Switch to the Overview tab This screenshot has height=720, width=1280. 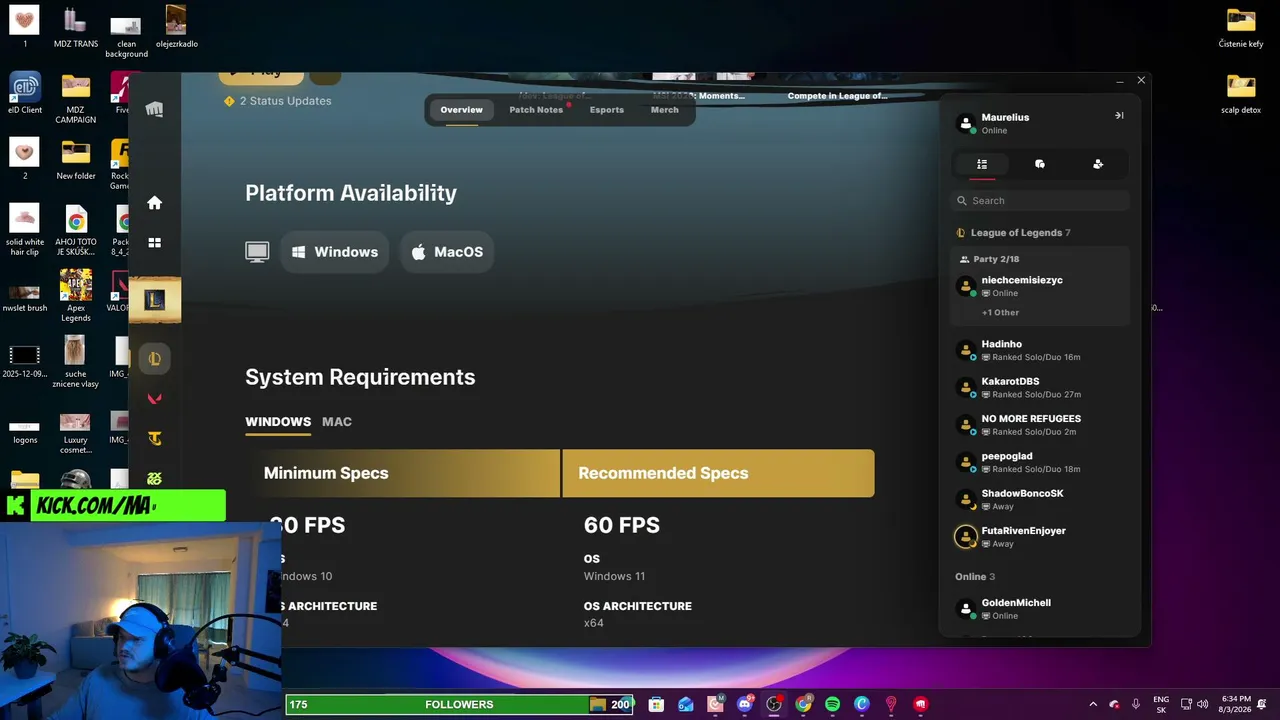pyautogui.click(x=462, y=110)
